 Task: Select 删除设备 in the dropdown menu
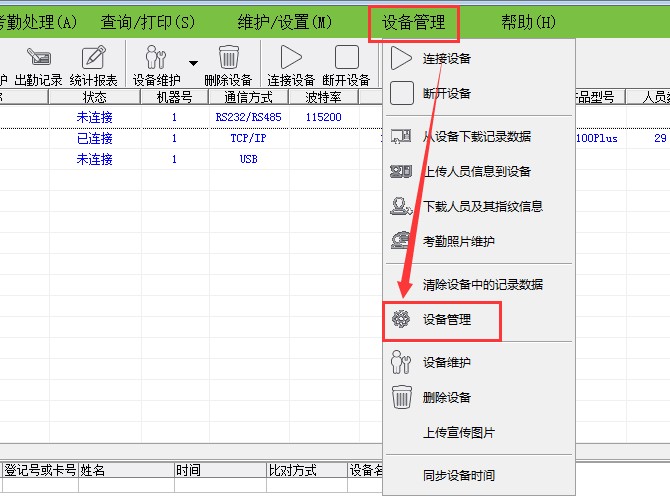479,397
